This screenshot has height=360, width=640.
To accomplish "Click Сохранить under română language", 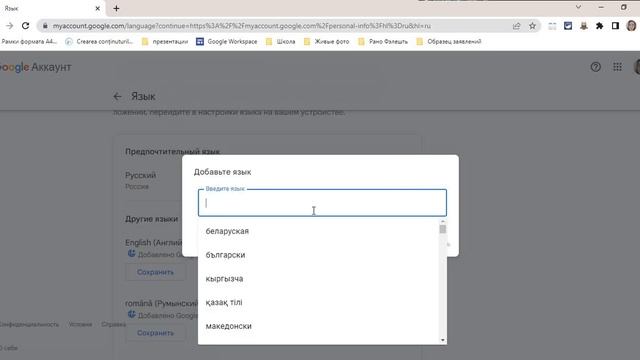I will [x=155, y=333].
